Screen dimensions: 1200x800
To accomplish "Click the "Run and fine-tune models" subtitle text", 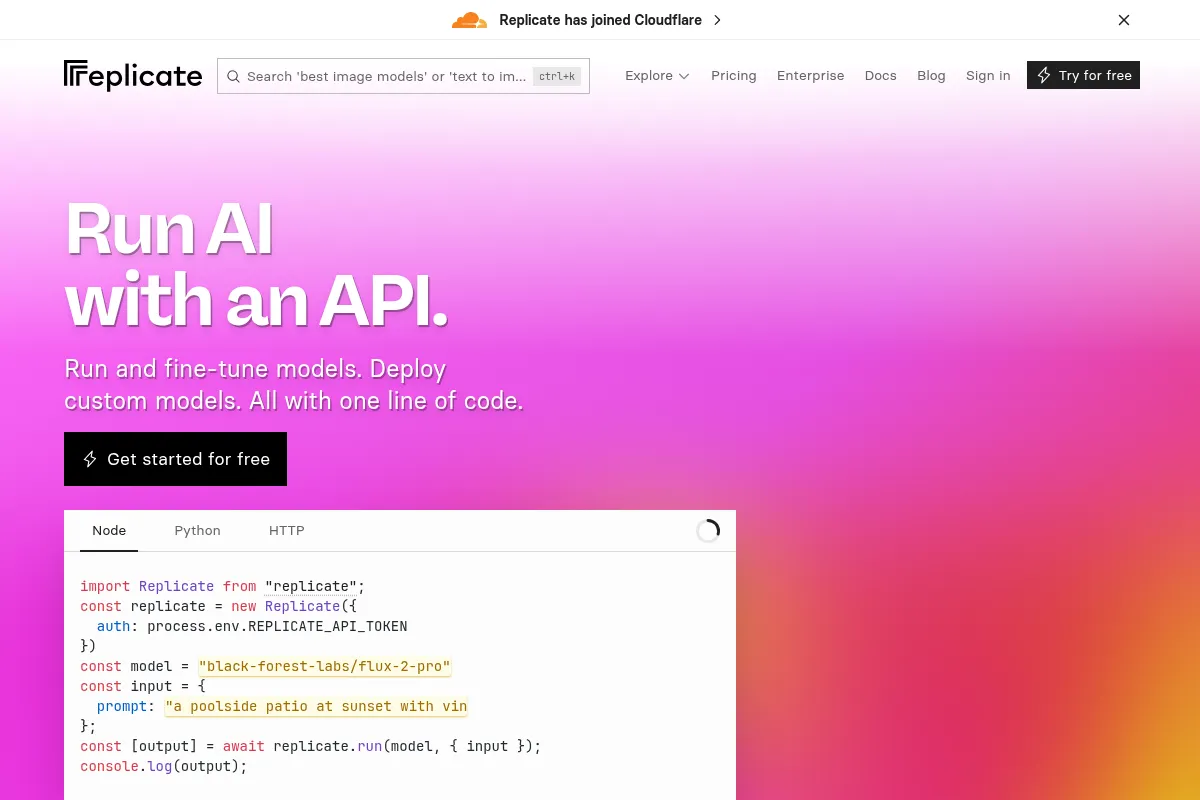I will pos(293,384).
